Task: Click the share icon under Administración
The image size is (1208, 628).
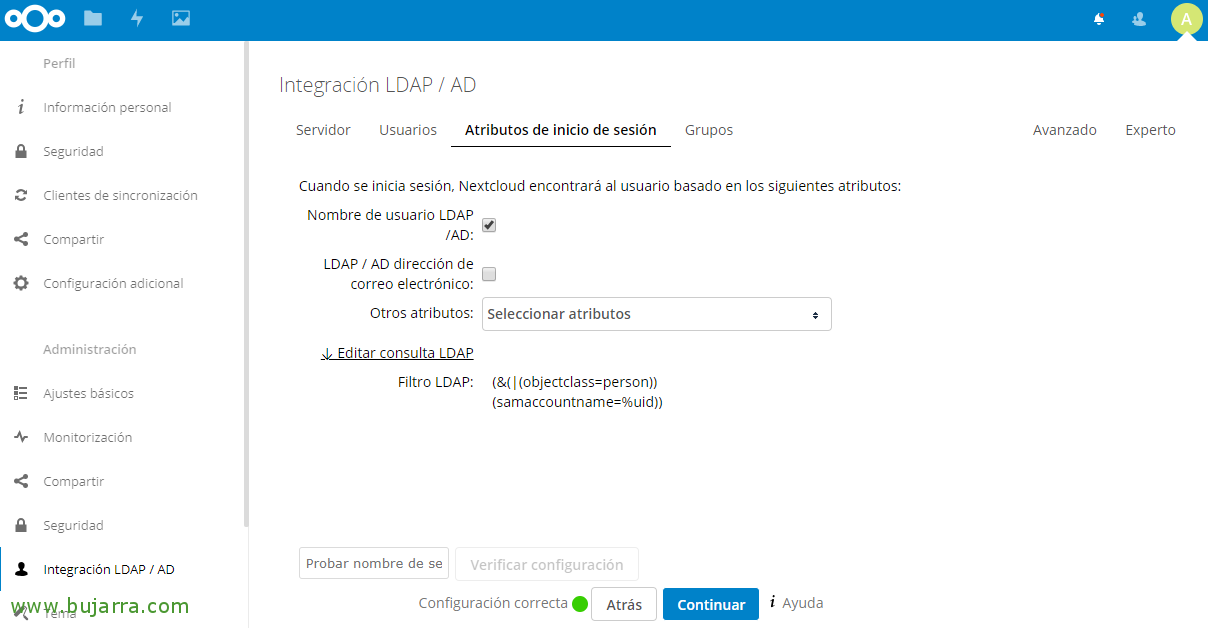Action: [20, 481]
